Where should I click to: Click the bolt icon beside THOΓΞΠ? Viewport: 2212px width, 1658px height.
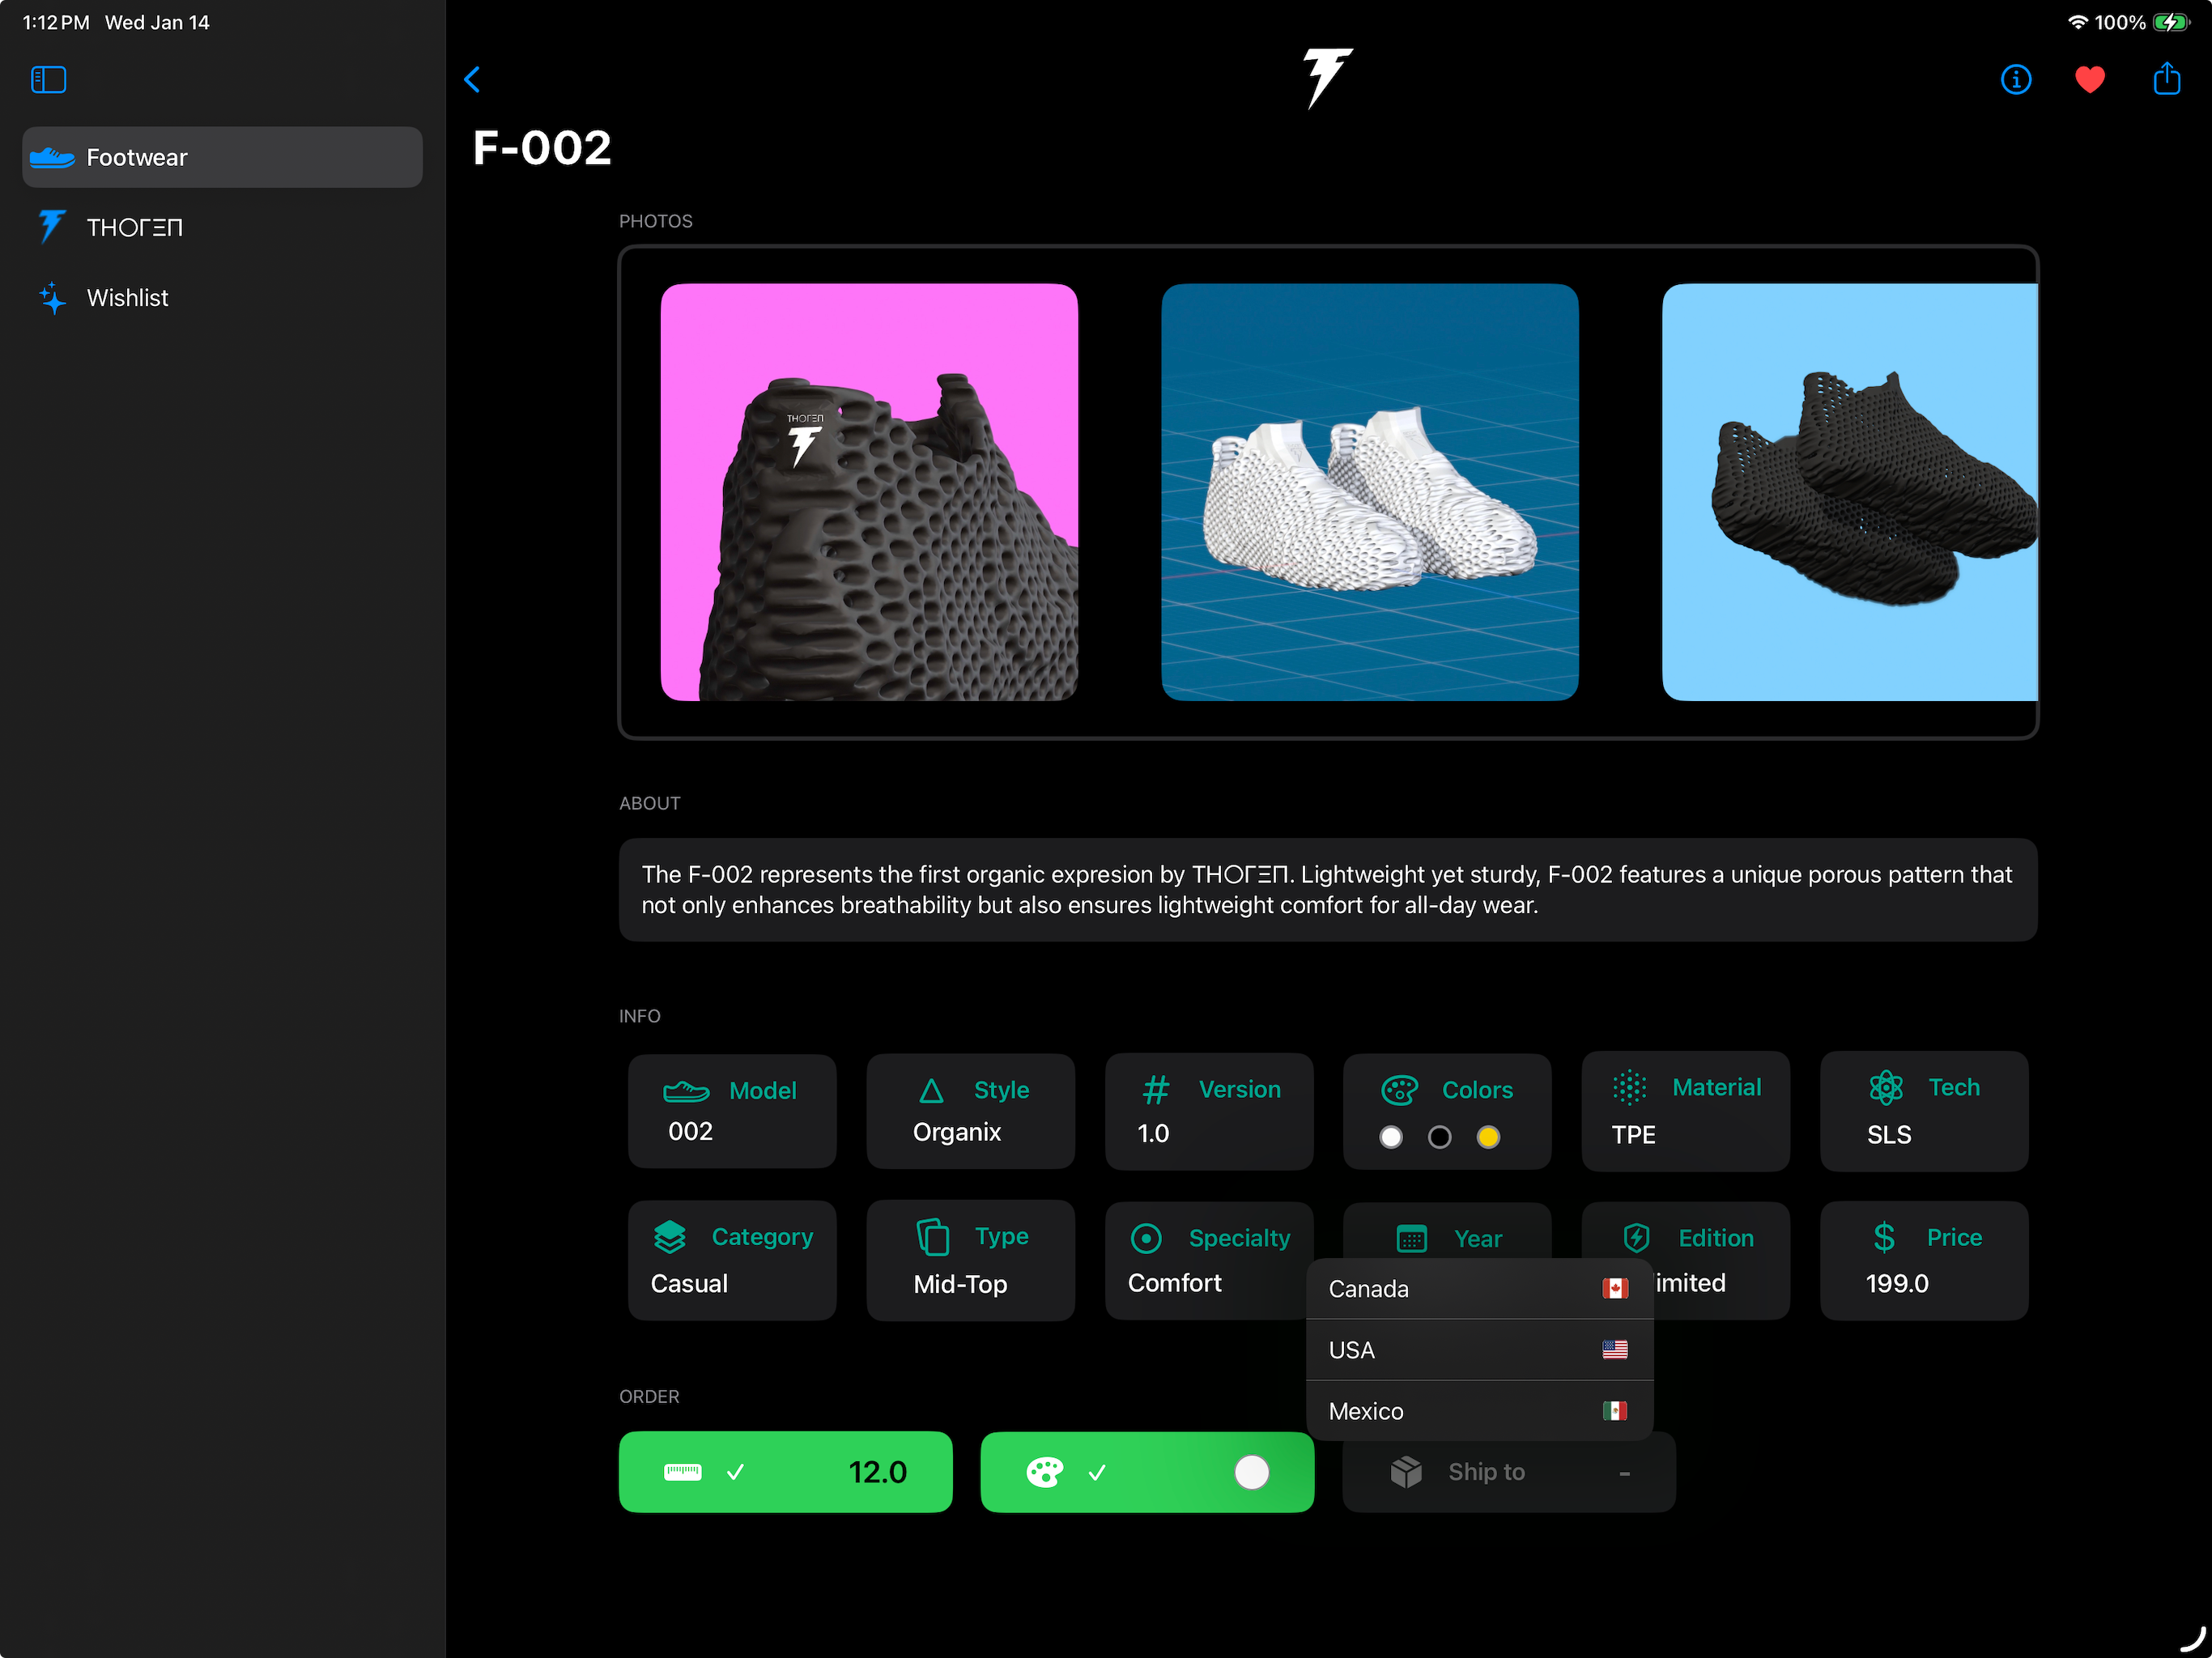(52, 227)
